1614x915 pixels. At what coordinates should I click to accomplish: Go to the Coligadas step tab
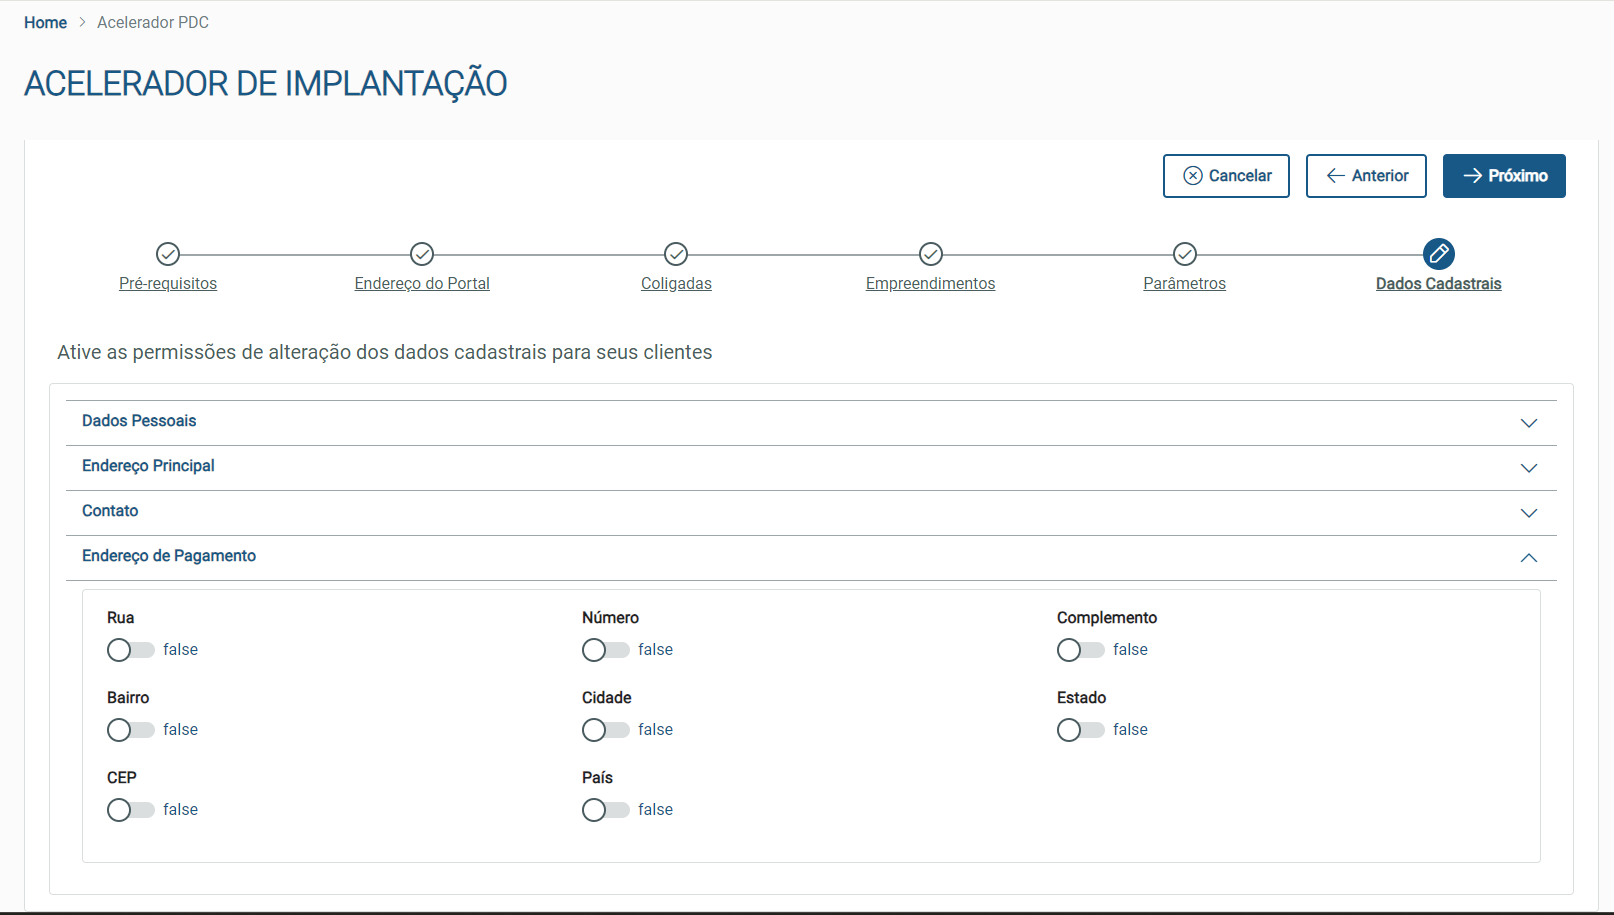click(676, 284)
